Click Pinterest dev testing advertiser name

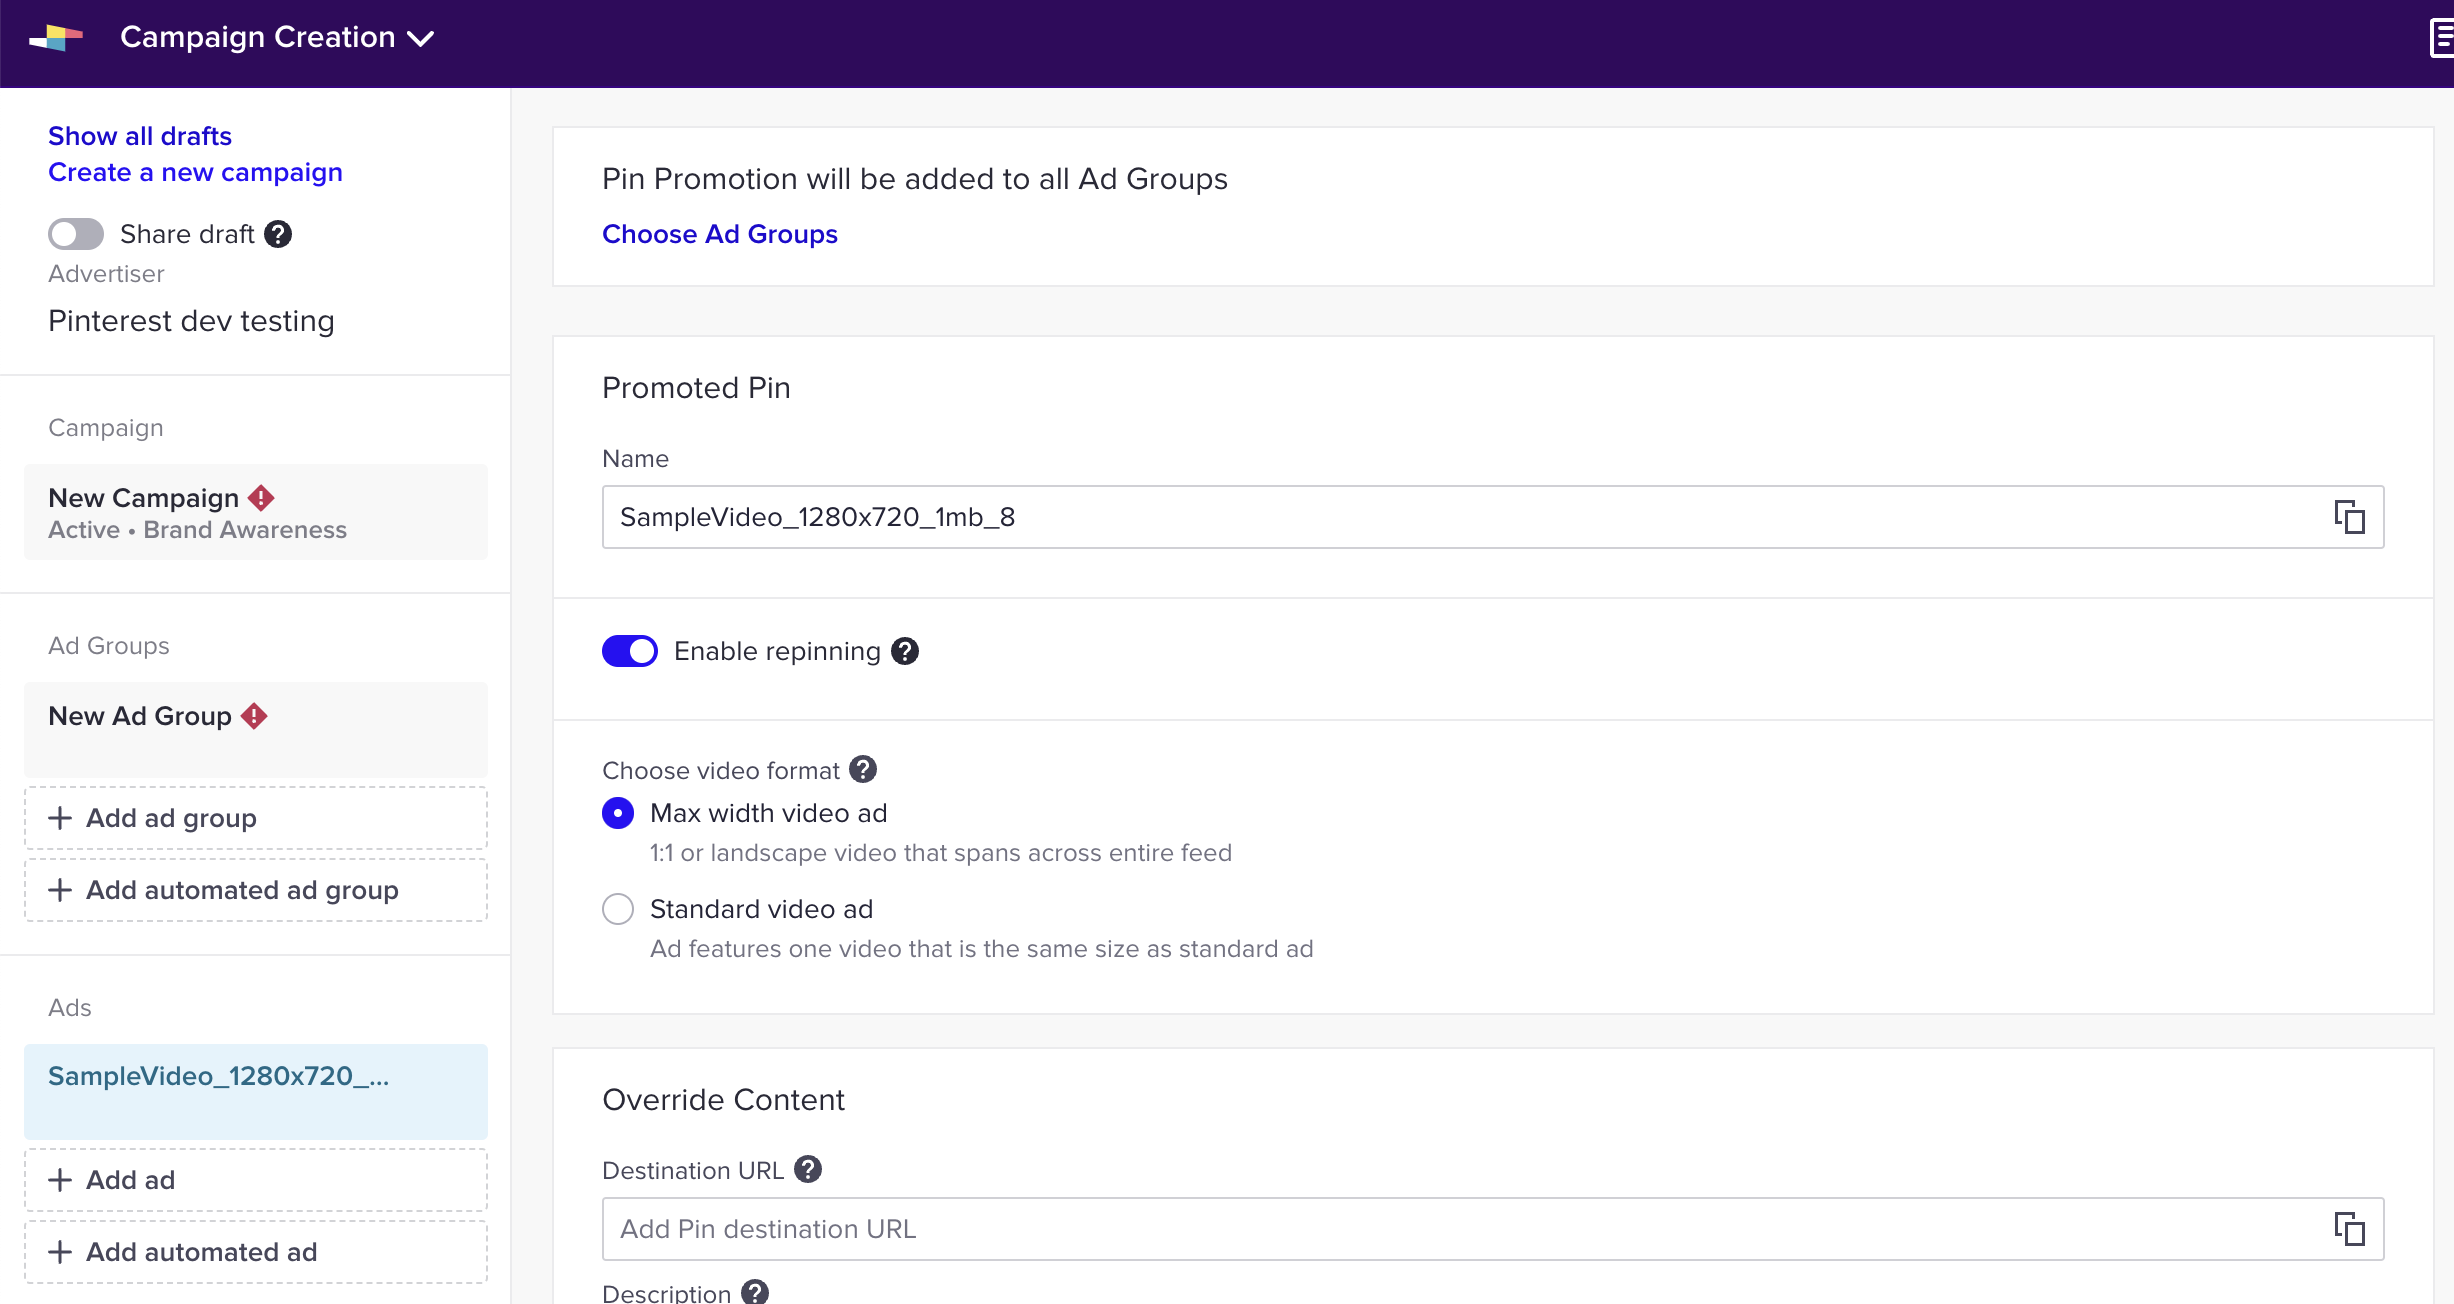click(x=191, y=321)
